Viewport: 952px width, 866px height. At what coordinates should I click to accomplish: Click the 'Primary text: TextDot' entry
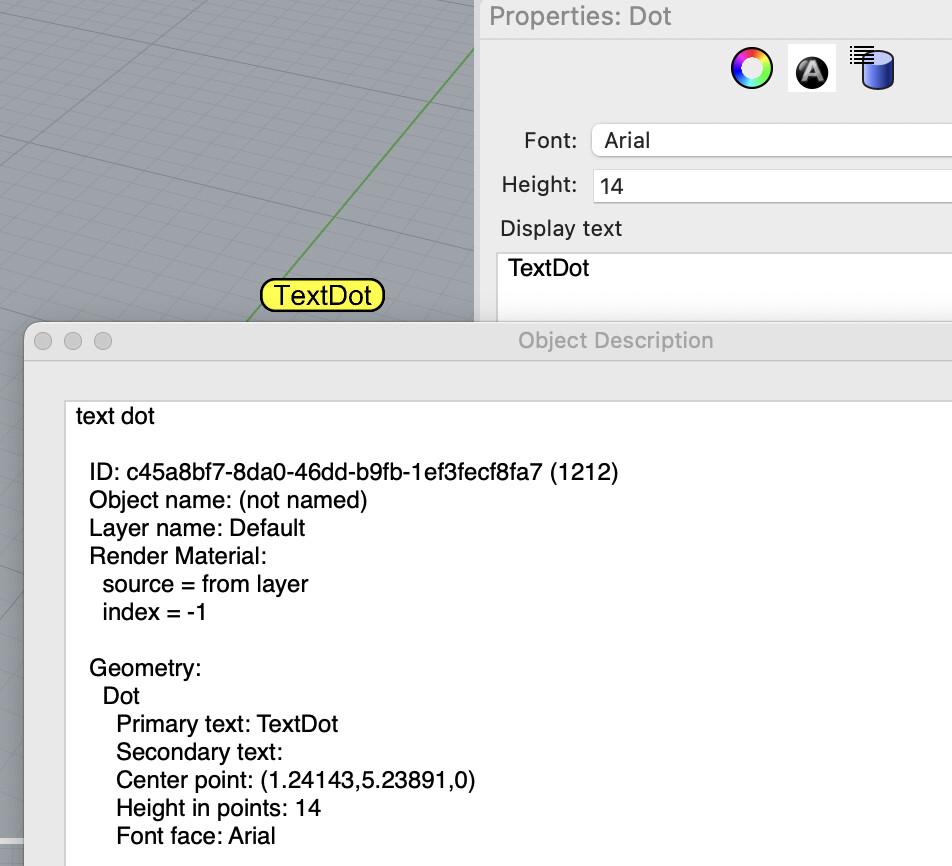[x=227, y=724]
